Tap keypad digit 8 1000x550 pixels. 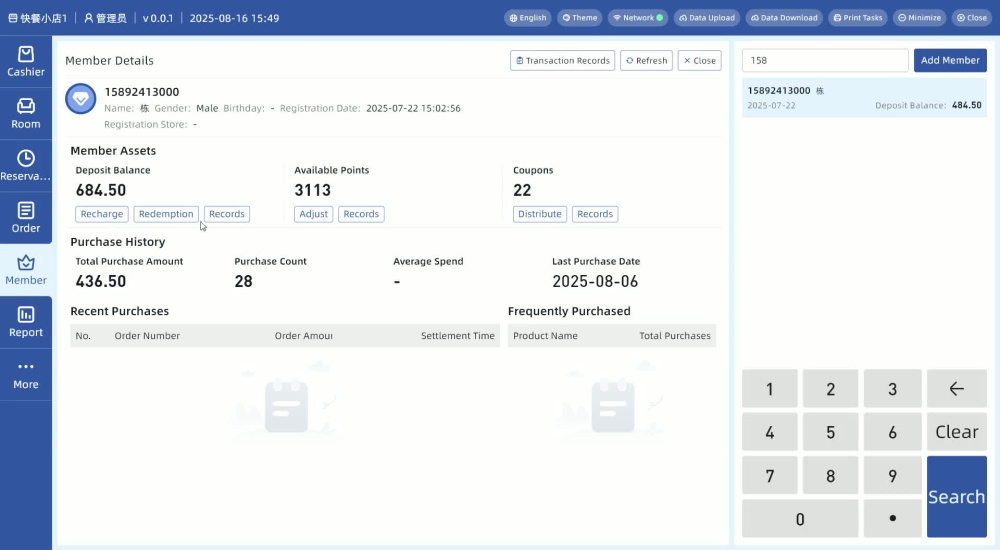tap(830, 475)
